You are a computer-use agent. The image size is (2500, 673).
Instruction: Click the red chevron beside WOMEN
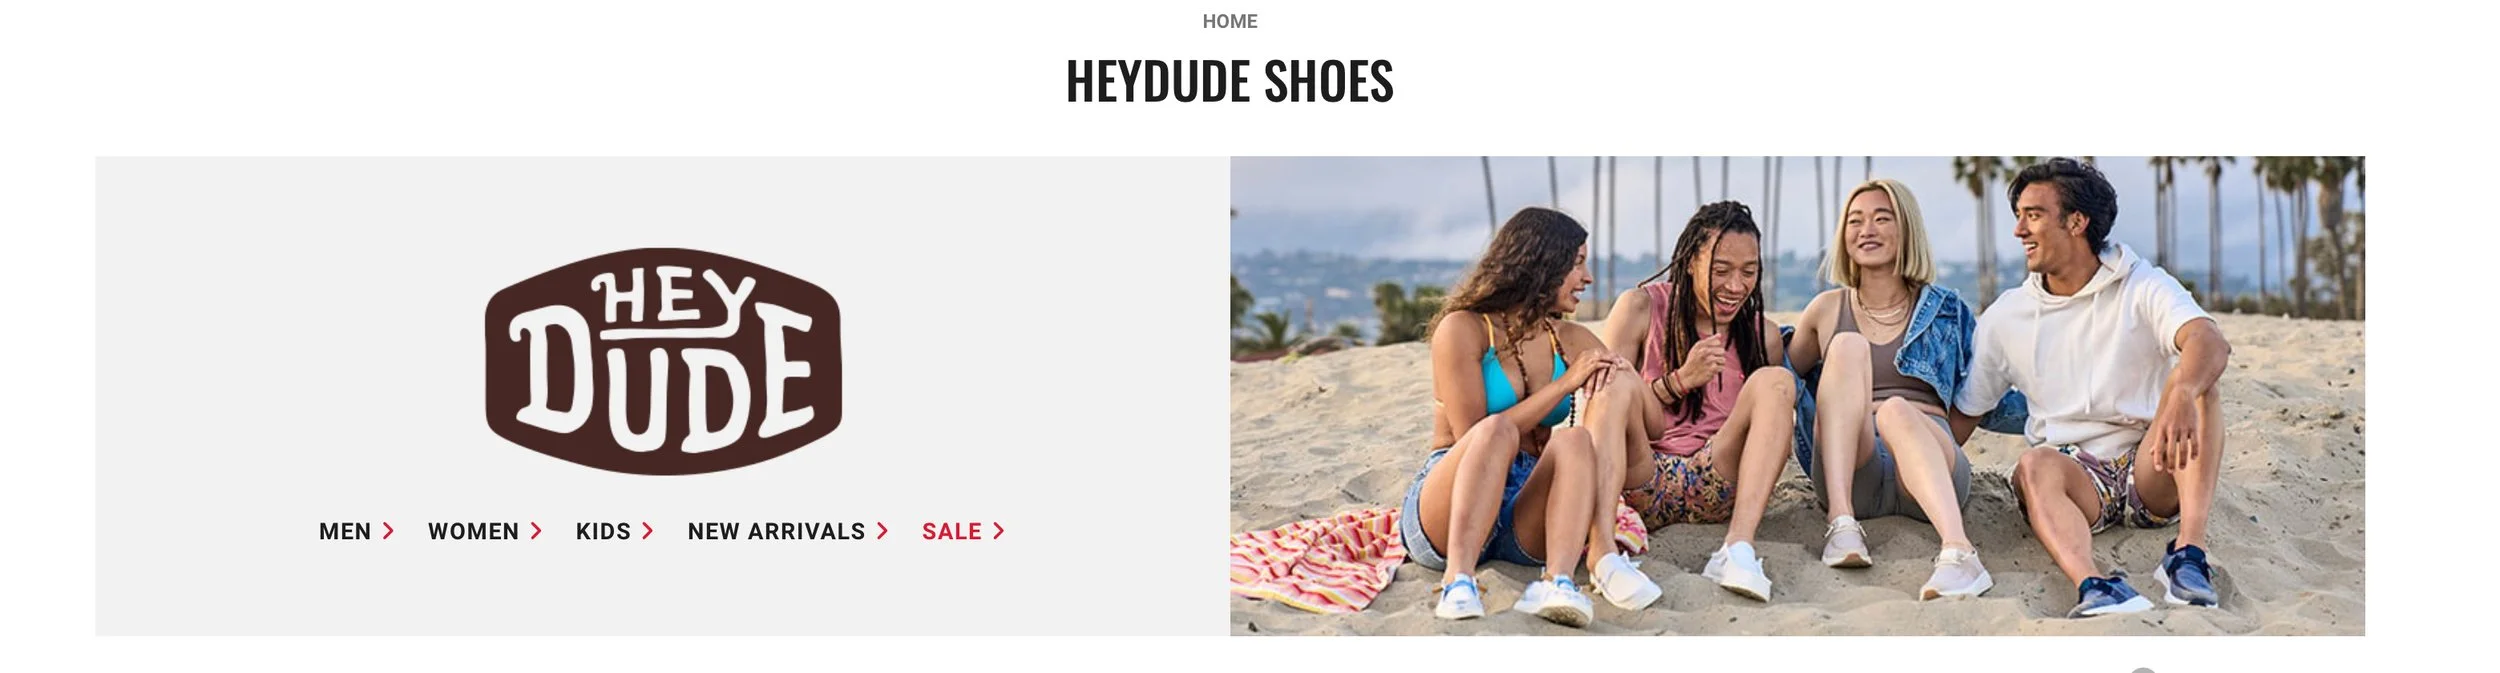pyautogui.click(x=535, y=531)
